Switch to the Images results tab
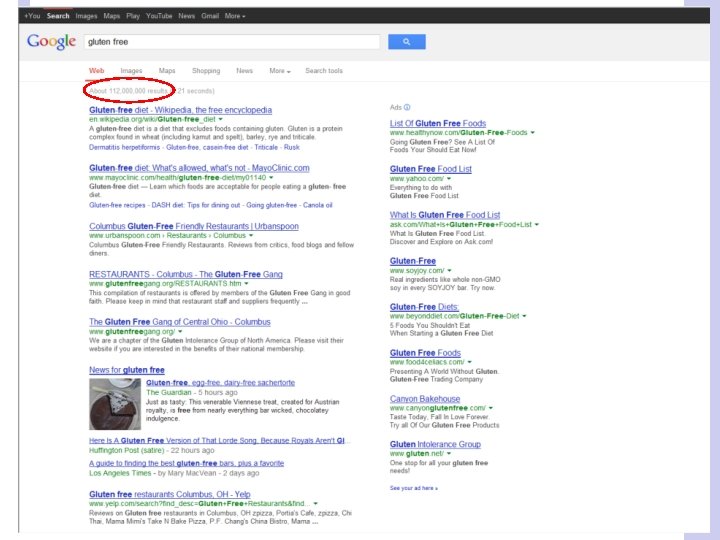 131,71
